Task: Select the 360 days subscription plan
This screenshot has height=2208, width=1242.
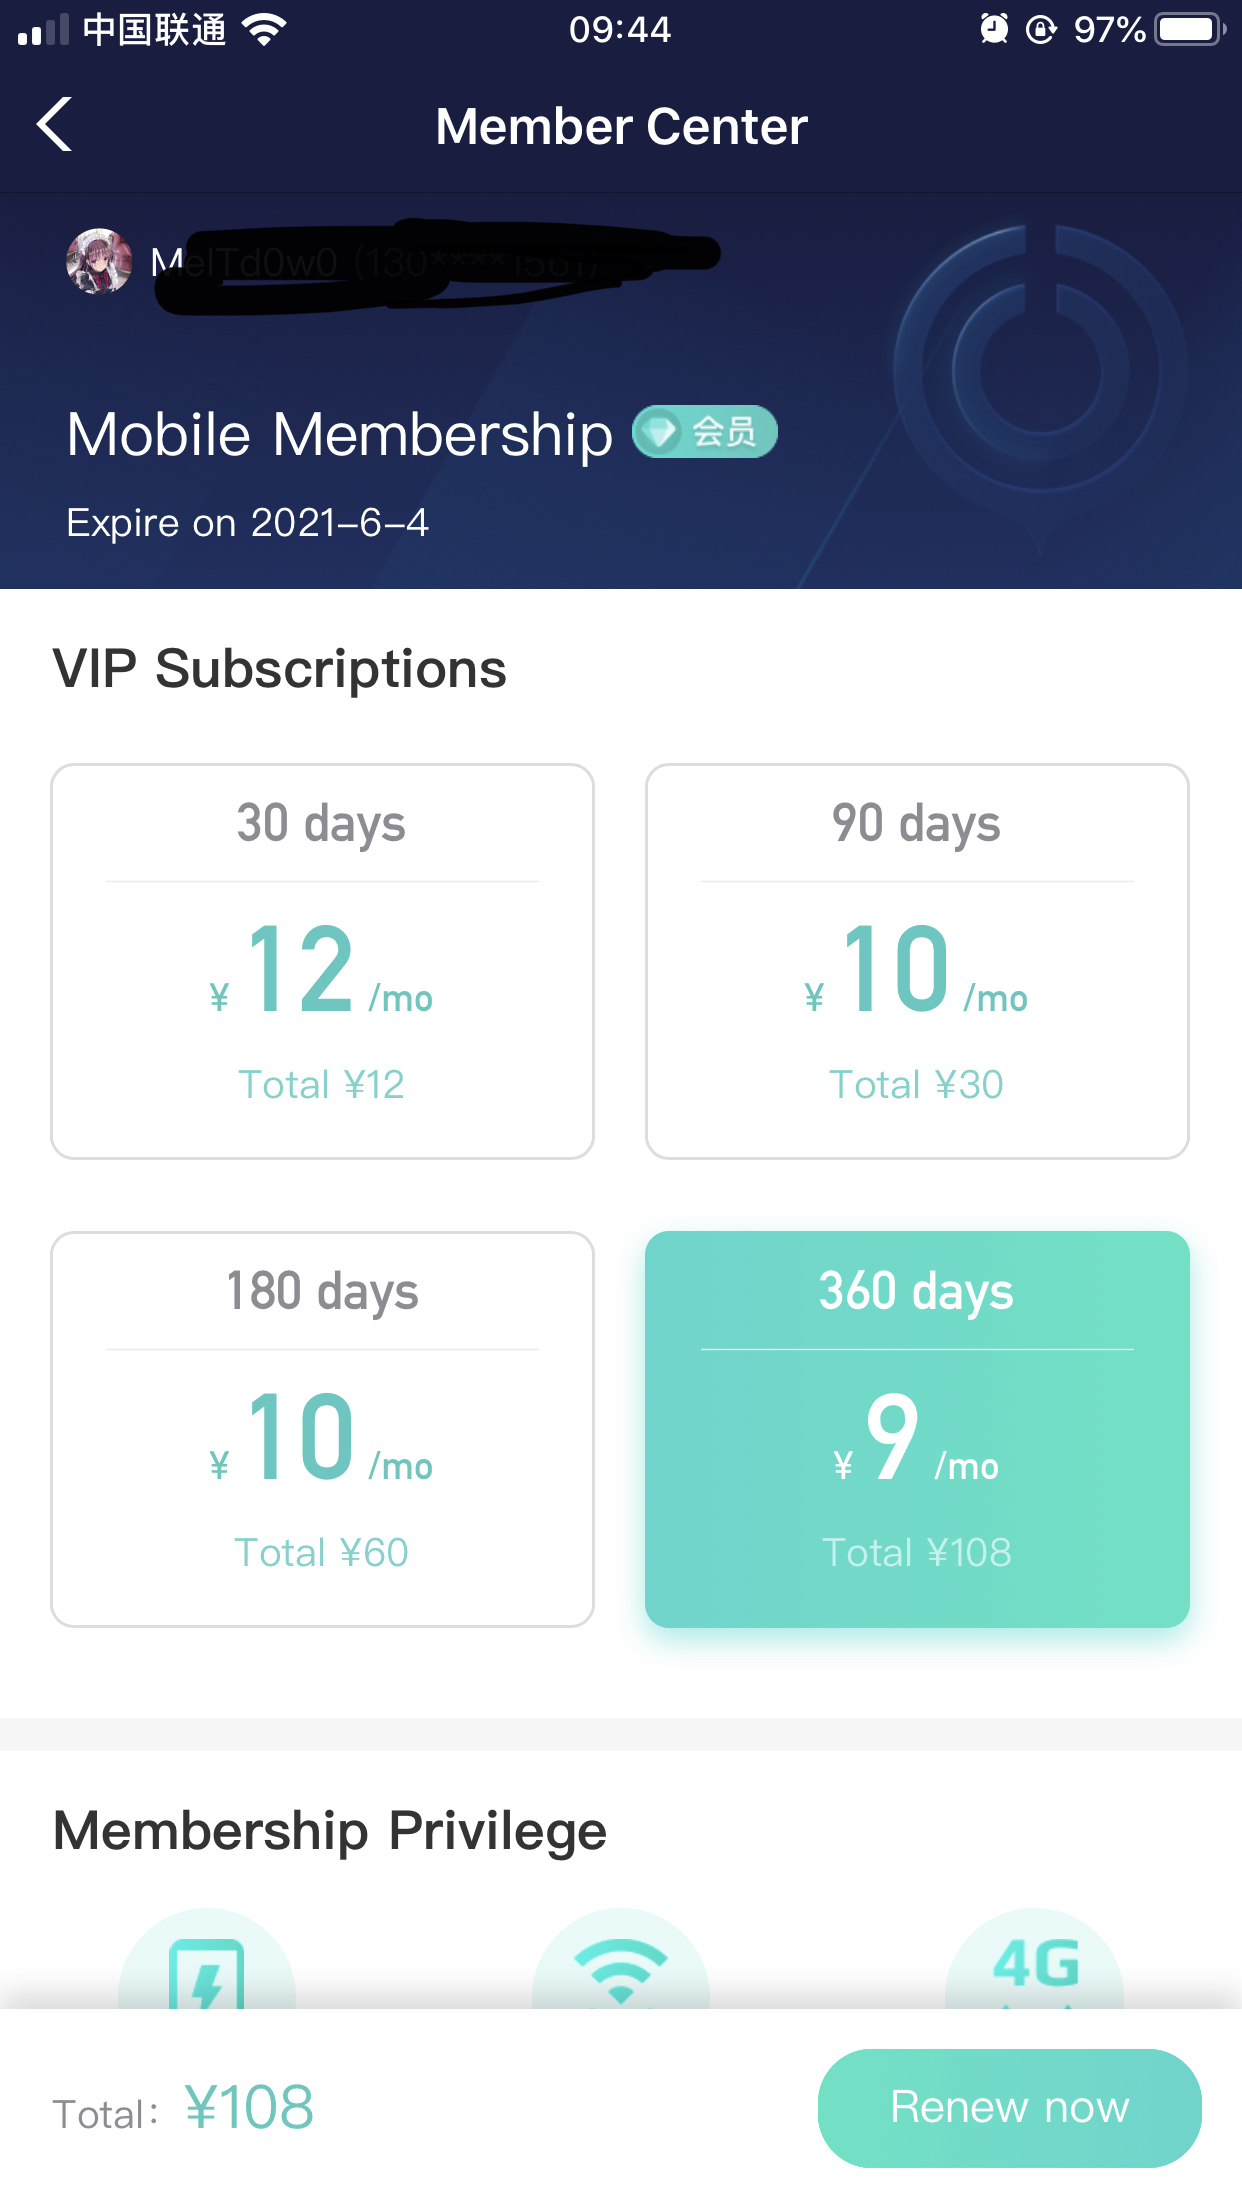Action: pyautogui.click(x=917, y=1429)
